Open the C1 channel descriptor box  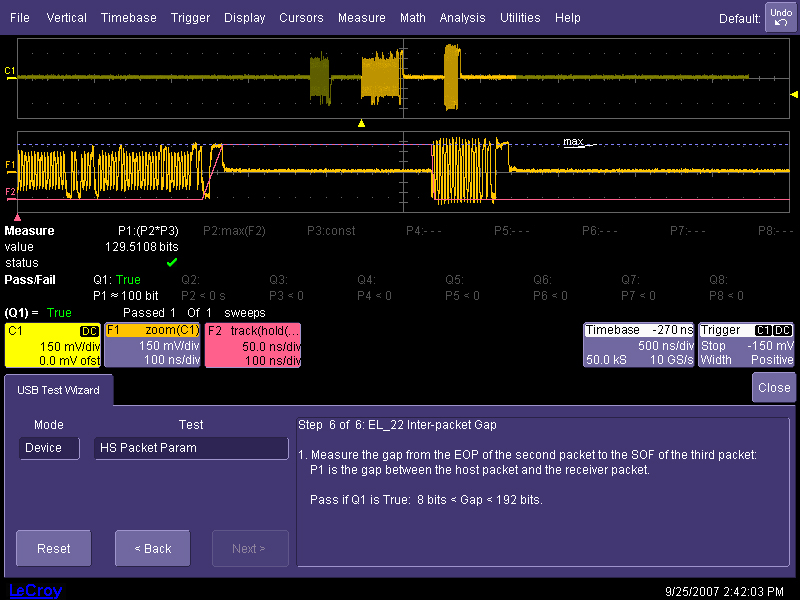coord(52,345)
